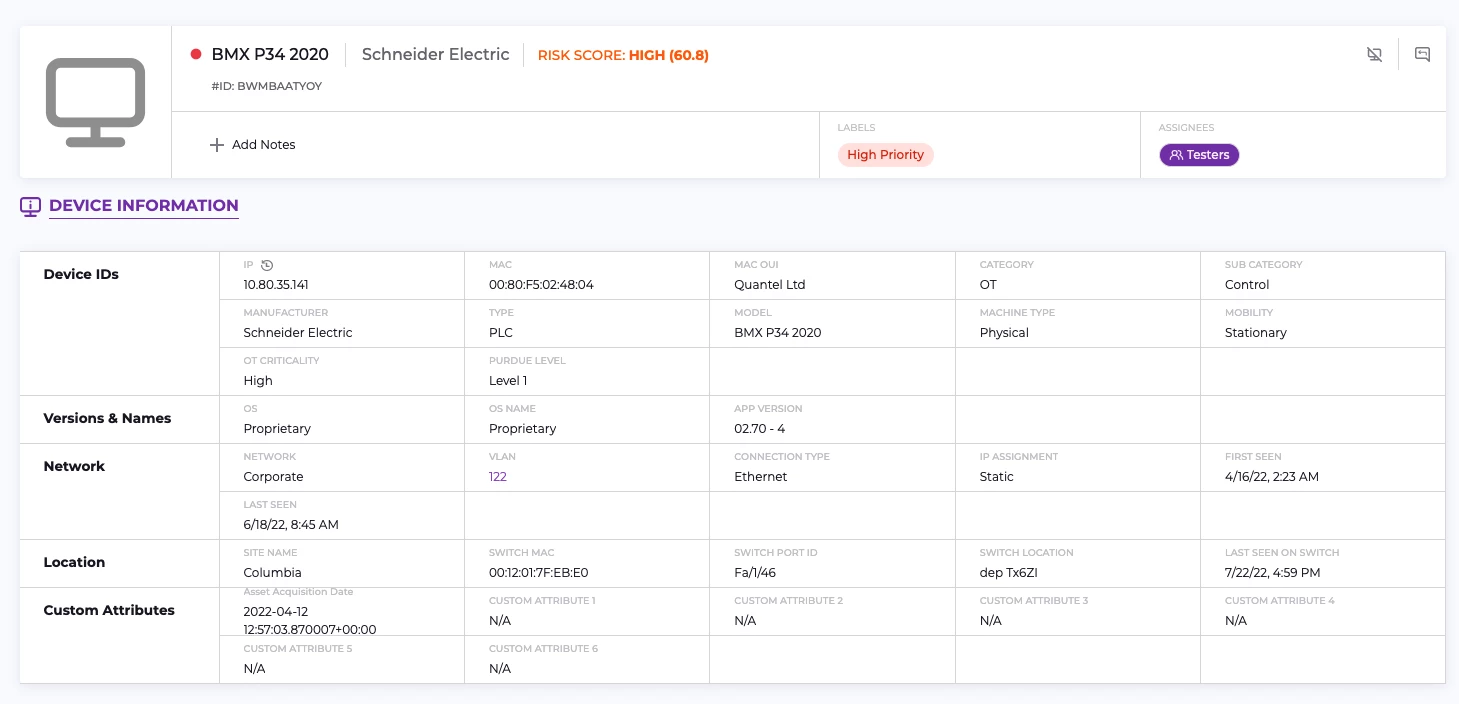Click the large monitor device icon
Screen dimensions: 1459x704
click(96, 102)
